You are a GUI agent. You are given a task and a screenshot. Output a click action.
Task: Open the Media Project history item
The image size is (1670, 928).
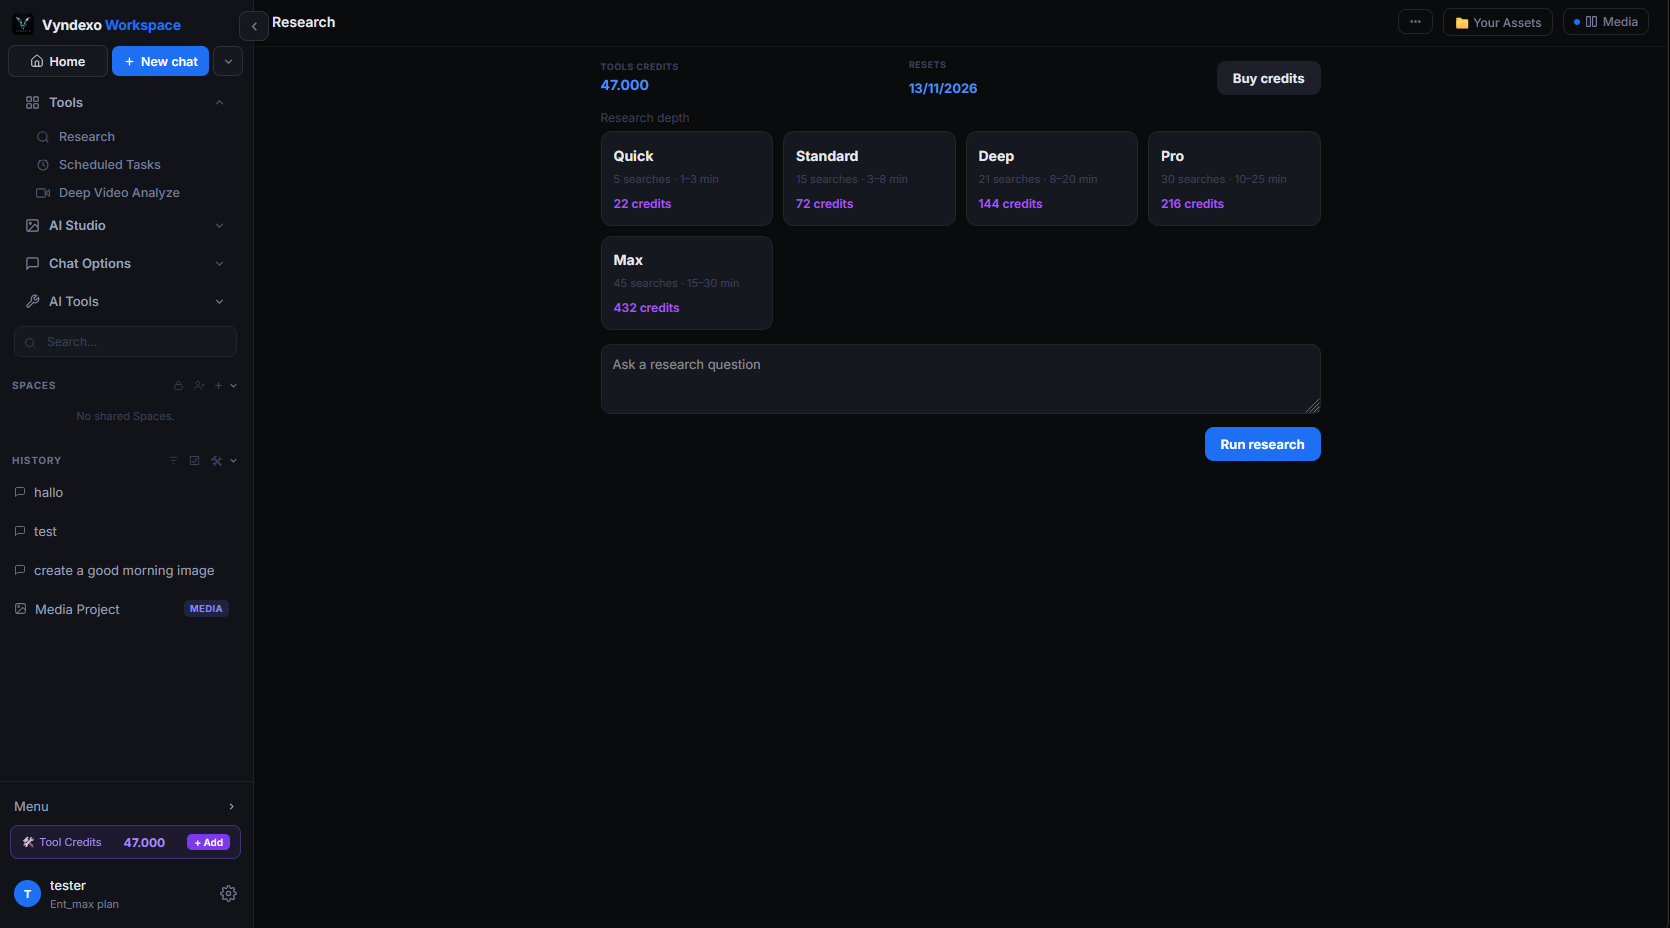(125, 609)
